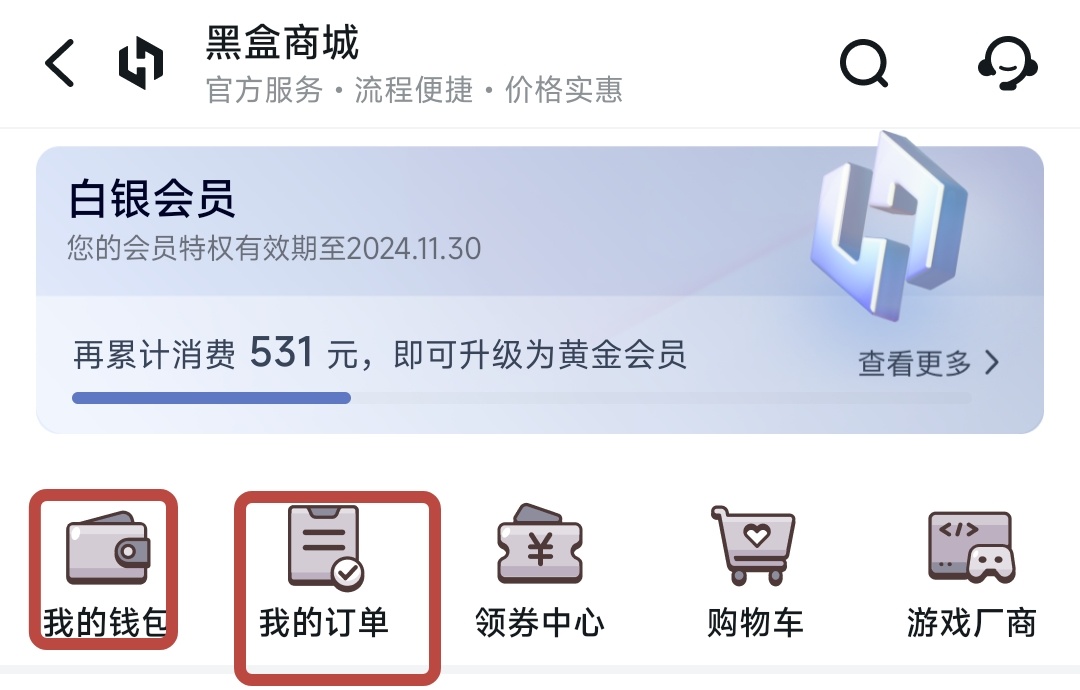Contact customer service headset icon

[1008, 63]
